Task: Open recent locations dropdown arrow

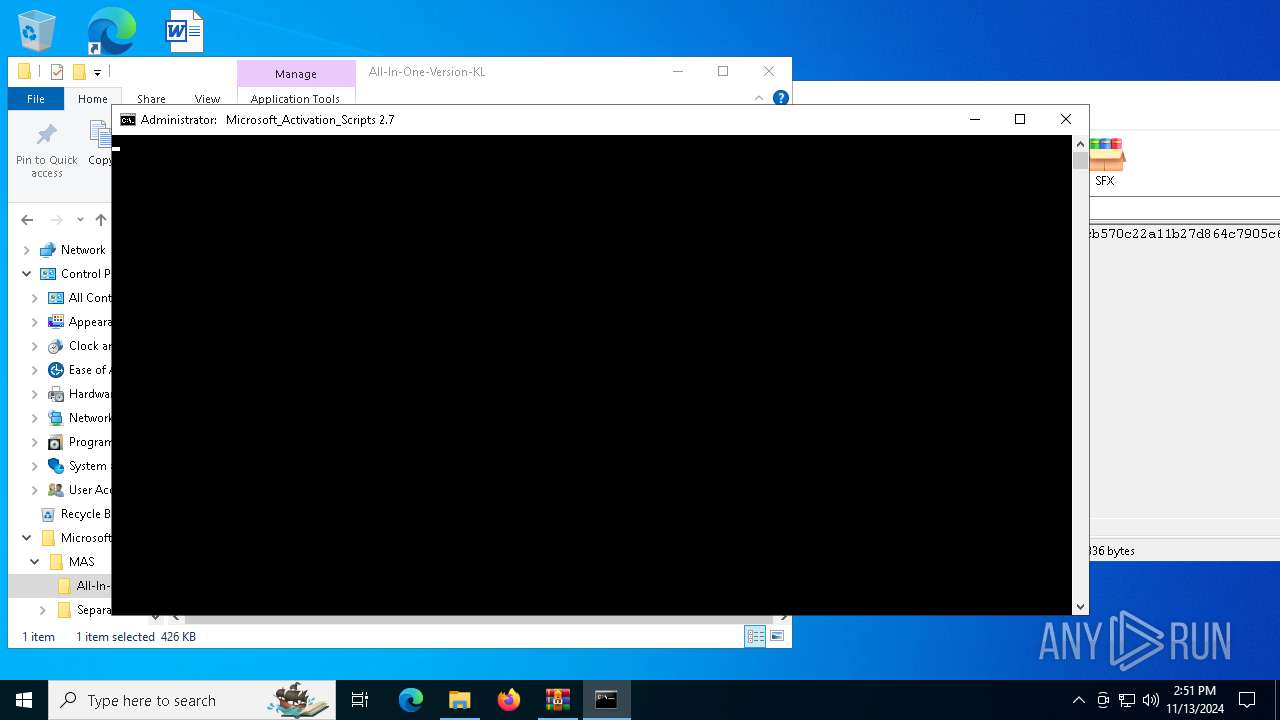Action: point(80,220)
